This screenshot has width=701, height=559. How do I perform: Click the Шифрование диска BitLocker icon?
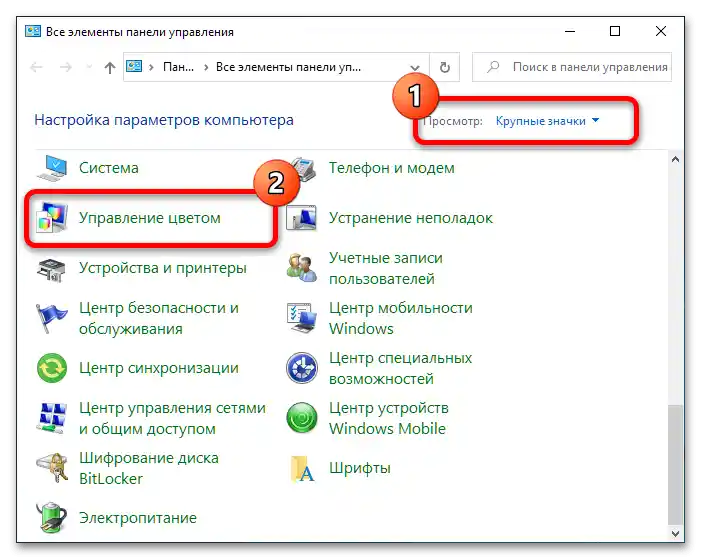tap(52, 468)
